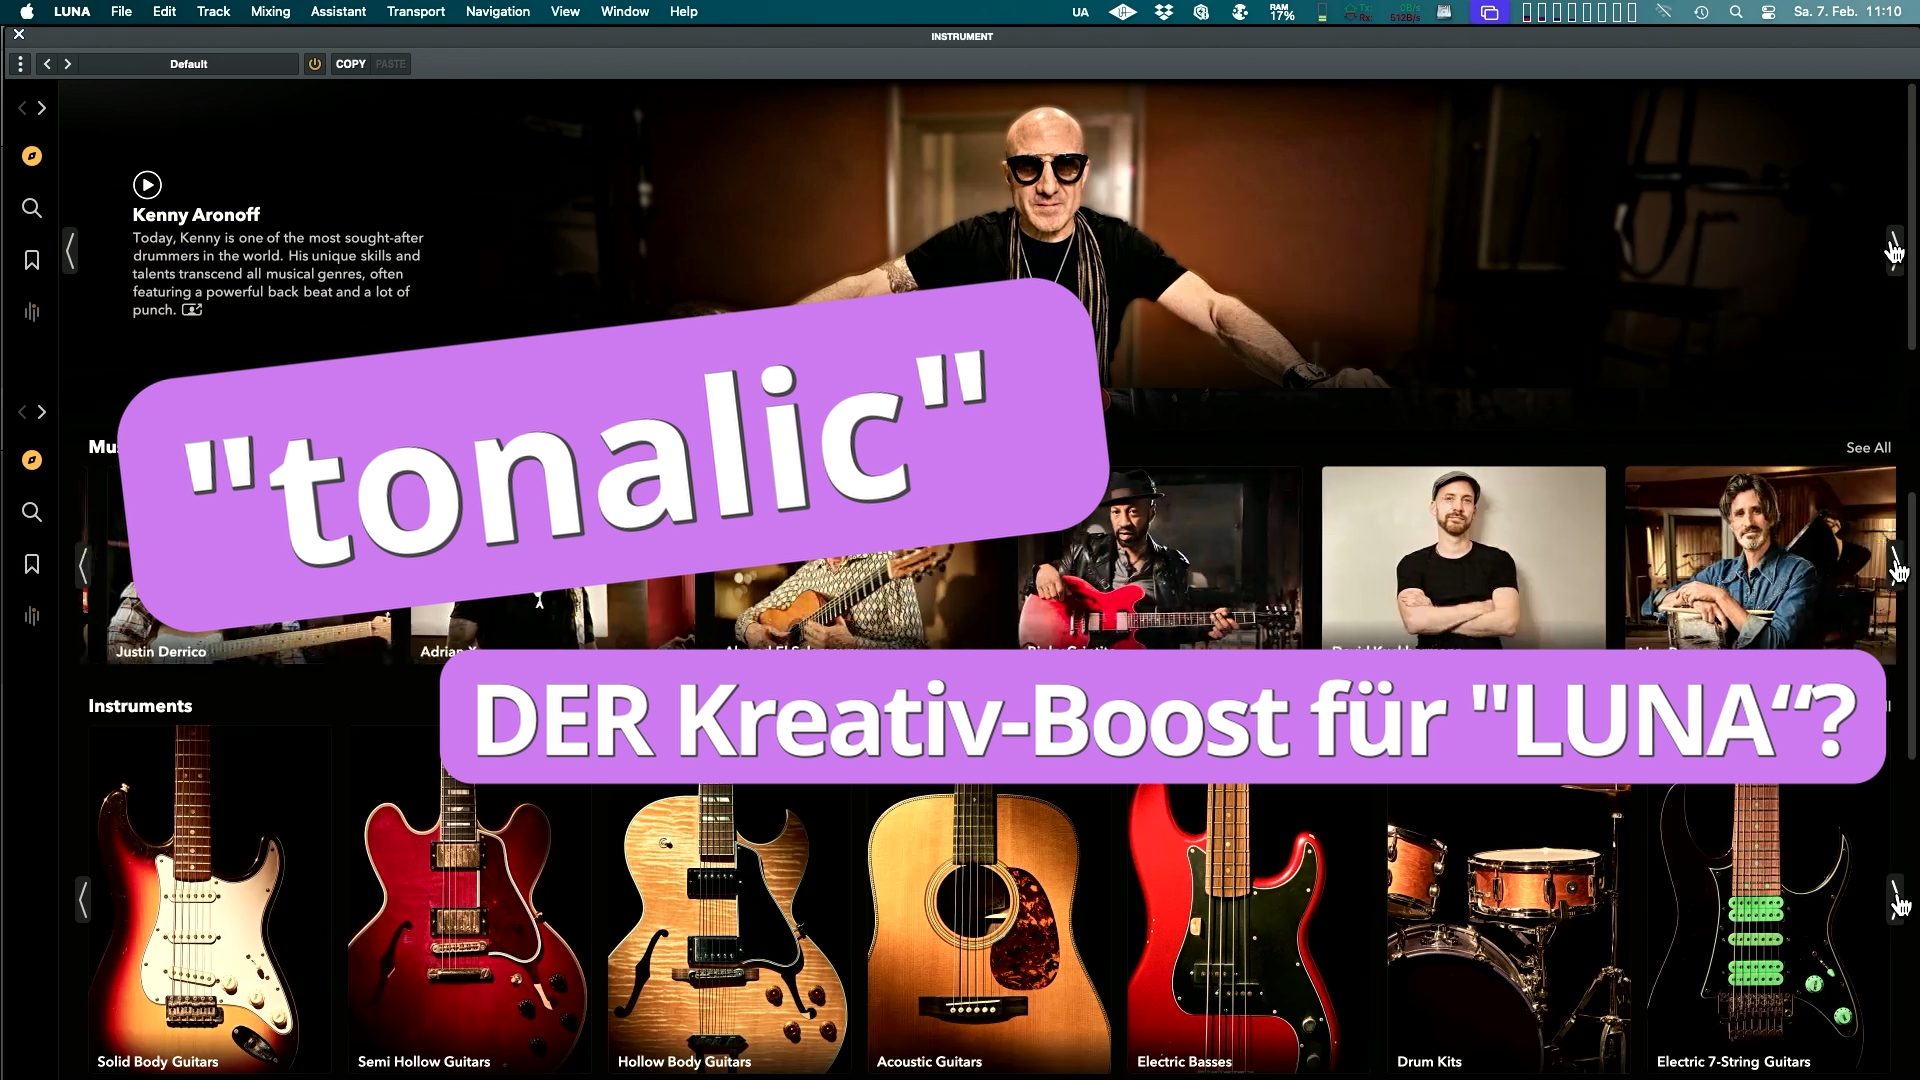Click See All for musicians
The width and height of the screenshot is (1920, 1080).
click(1868, 448)
